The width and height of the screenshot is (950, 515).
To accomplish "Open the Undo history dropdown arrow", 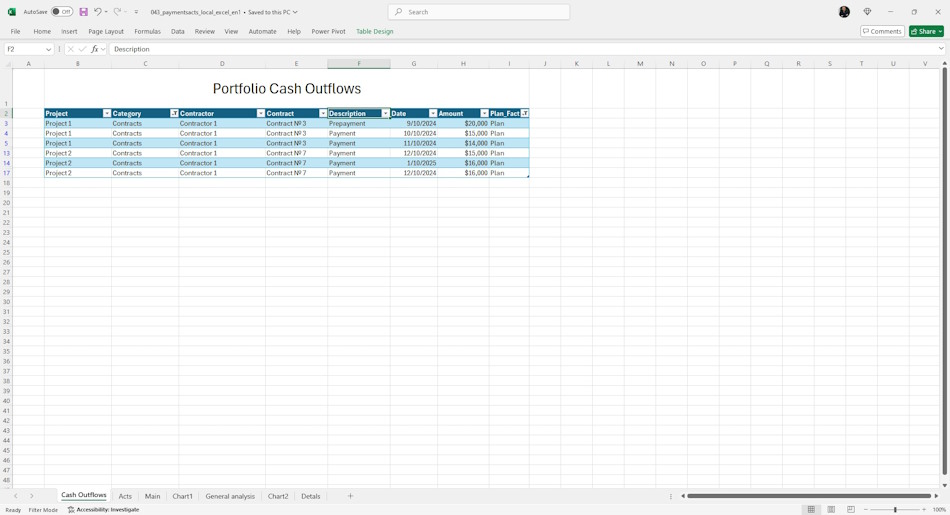I will (x=106, y=12).
